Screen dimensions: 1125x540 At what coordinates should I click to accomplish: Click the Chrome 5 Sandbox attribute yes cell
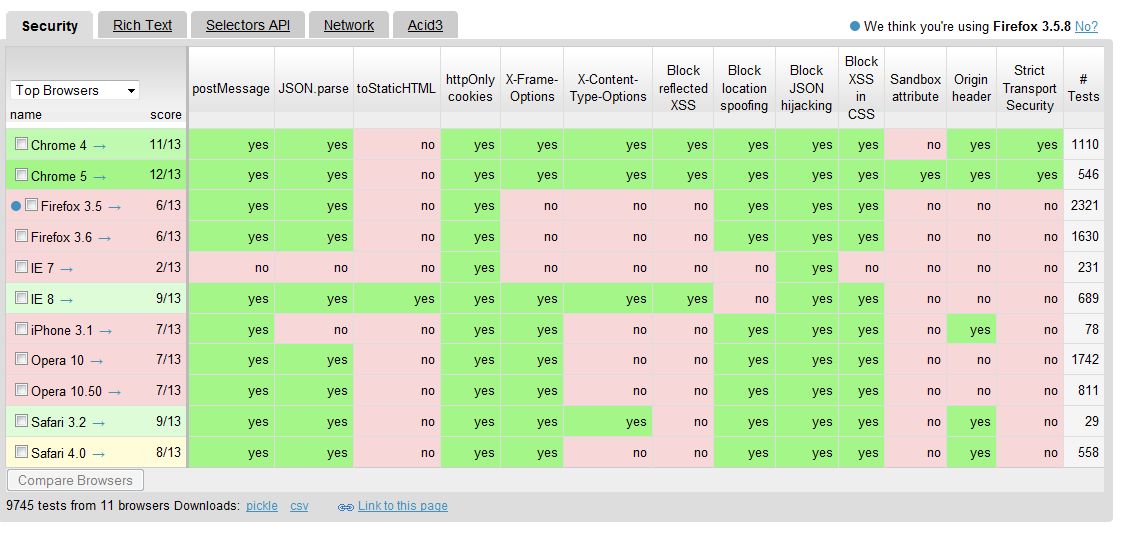pyautogui.click(x=915, y=175)
